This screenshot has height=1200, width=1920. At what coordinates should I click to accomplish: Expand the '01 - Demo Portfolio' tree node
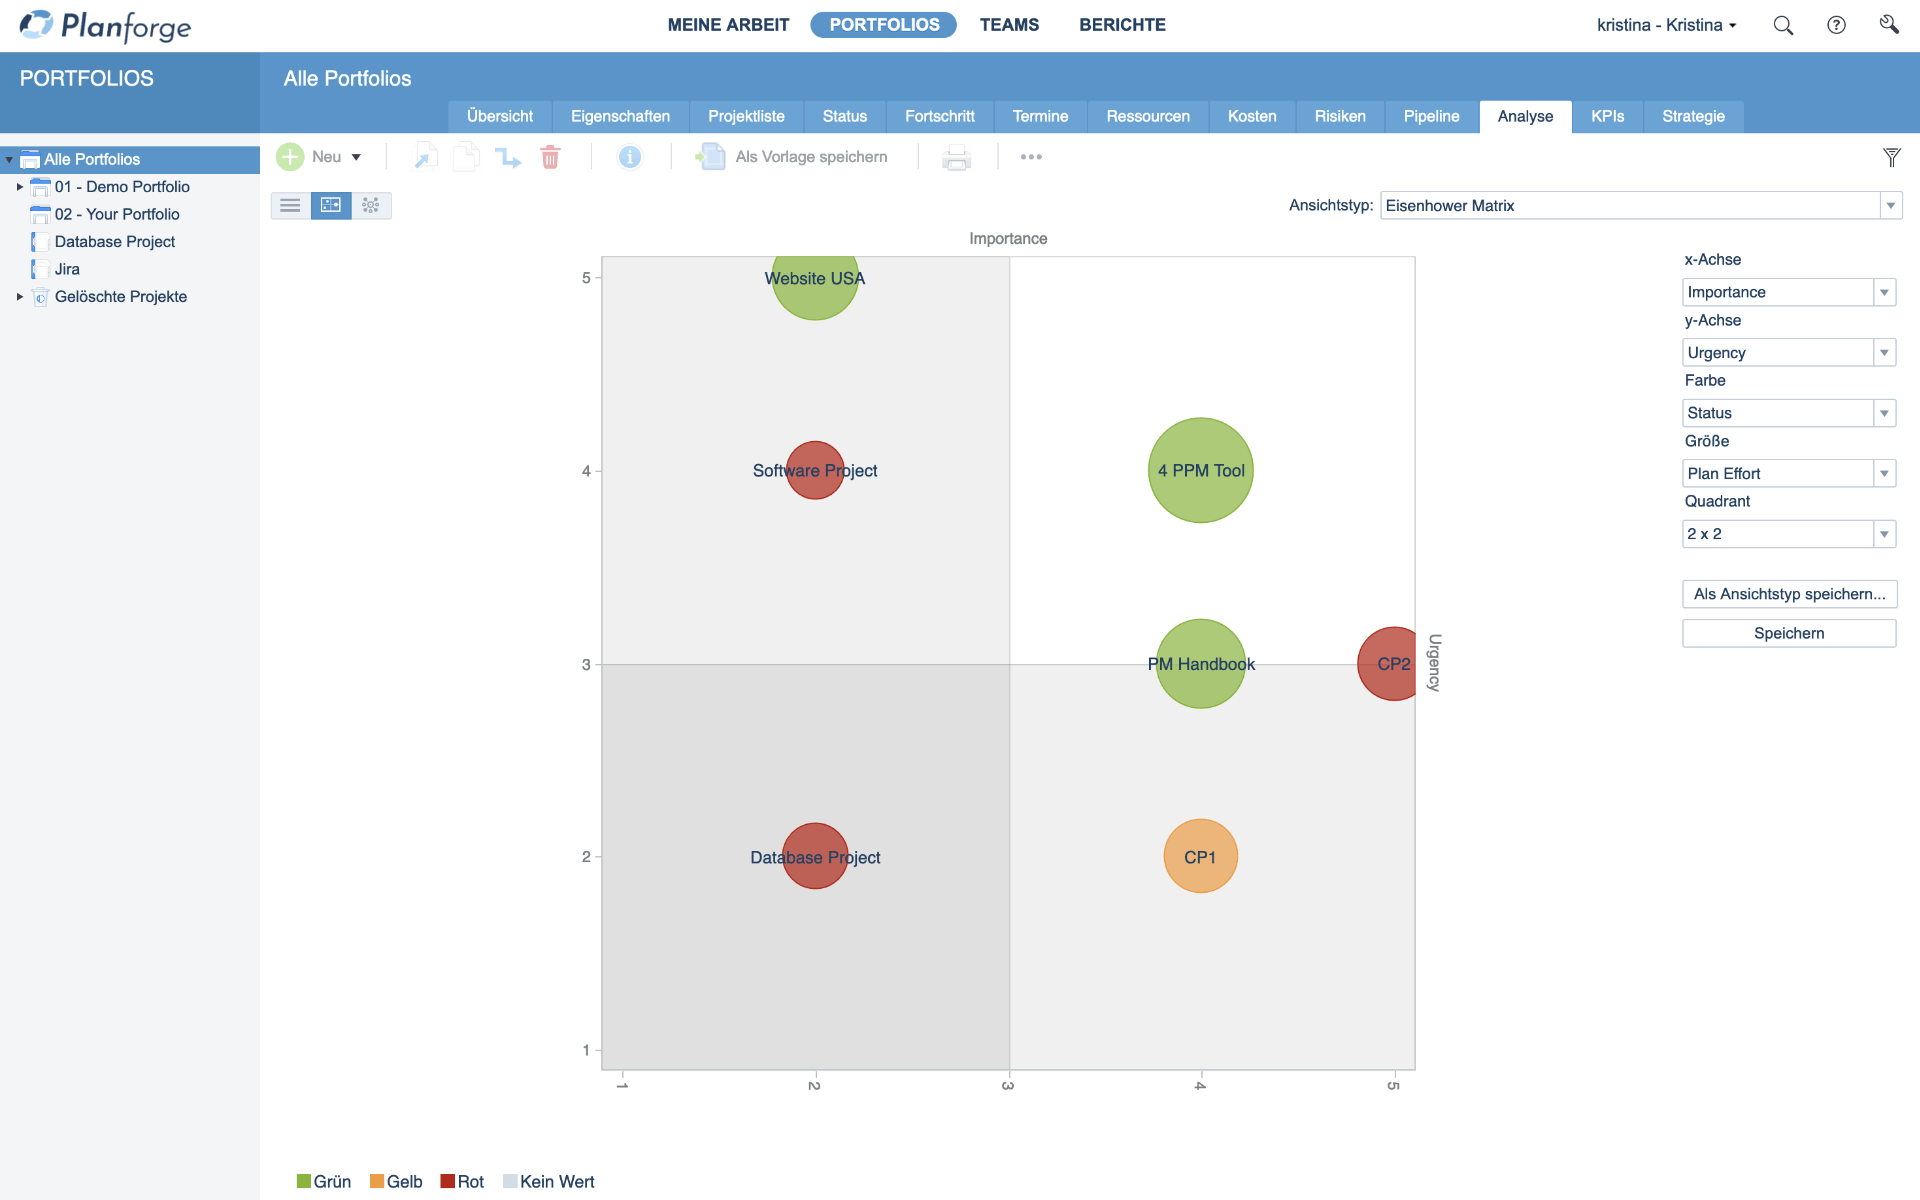point(19,186)
